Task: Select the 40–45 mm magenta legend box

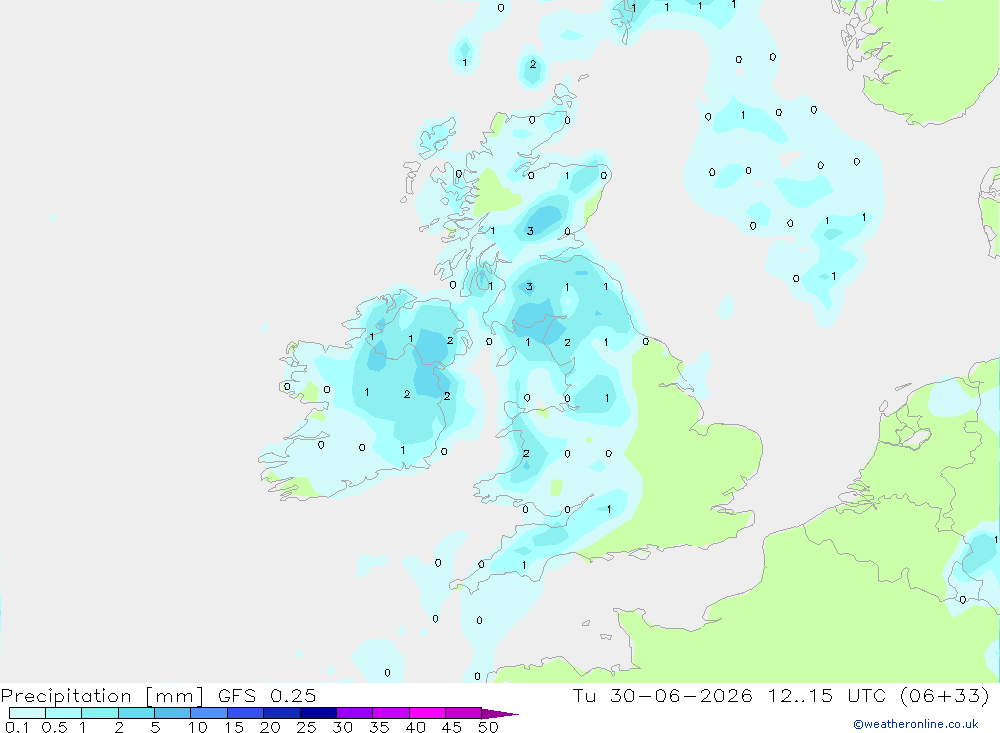Action: pos(427,713)
